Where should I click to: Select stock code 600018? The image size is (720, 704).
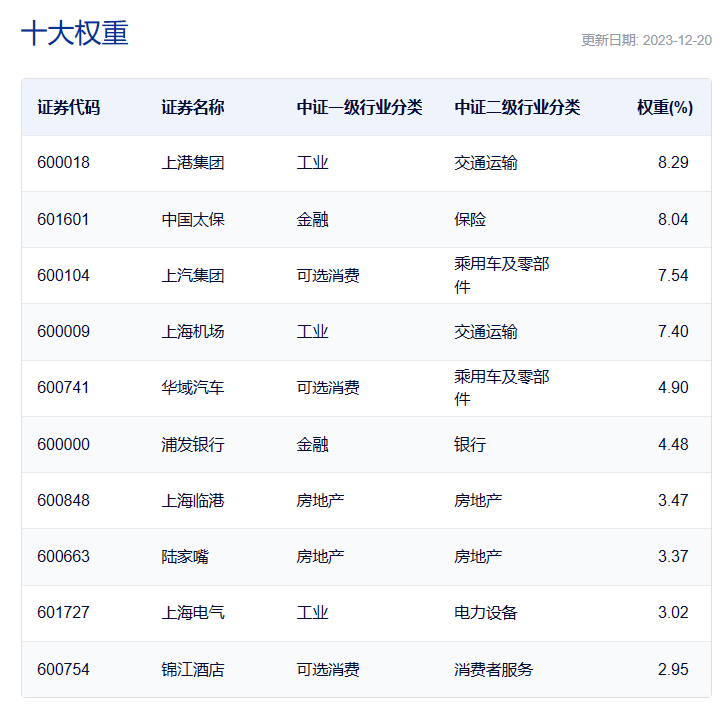coord(63,163)
